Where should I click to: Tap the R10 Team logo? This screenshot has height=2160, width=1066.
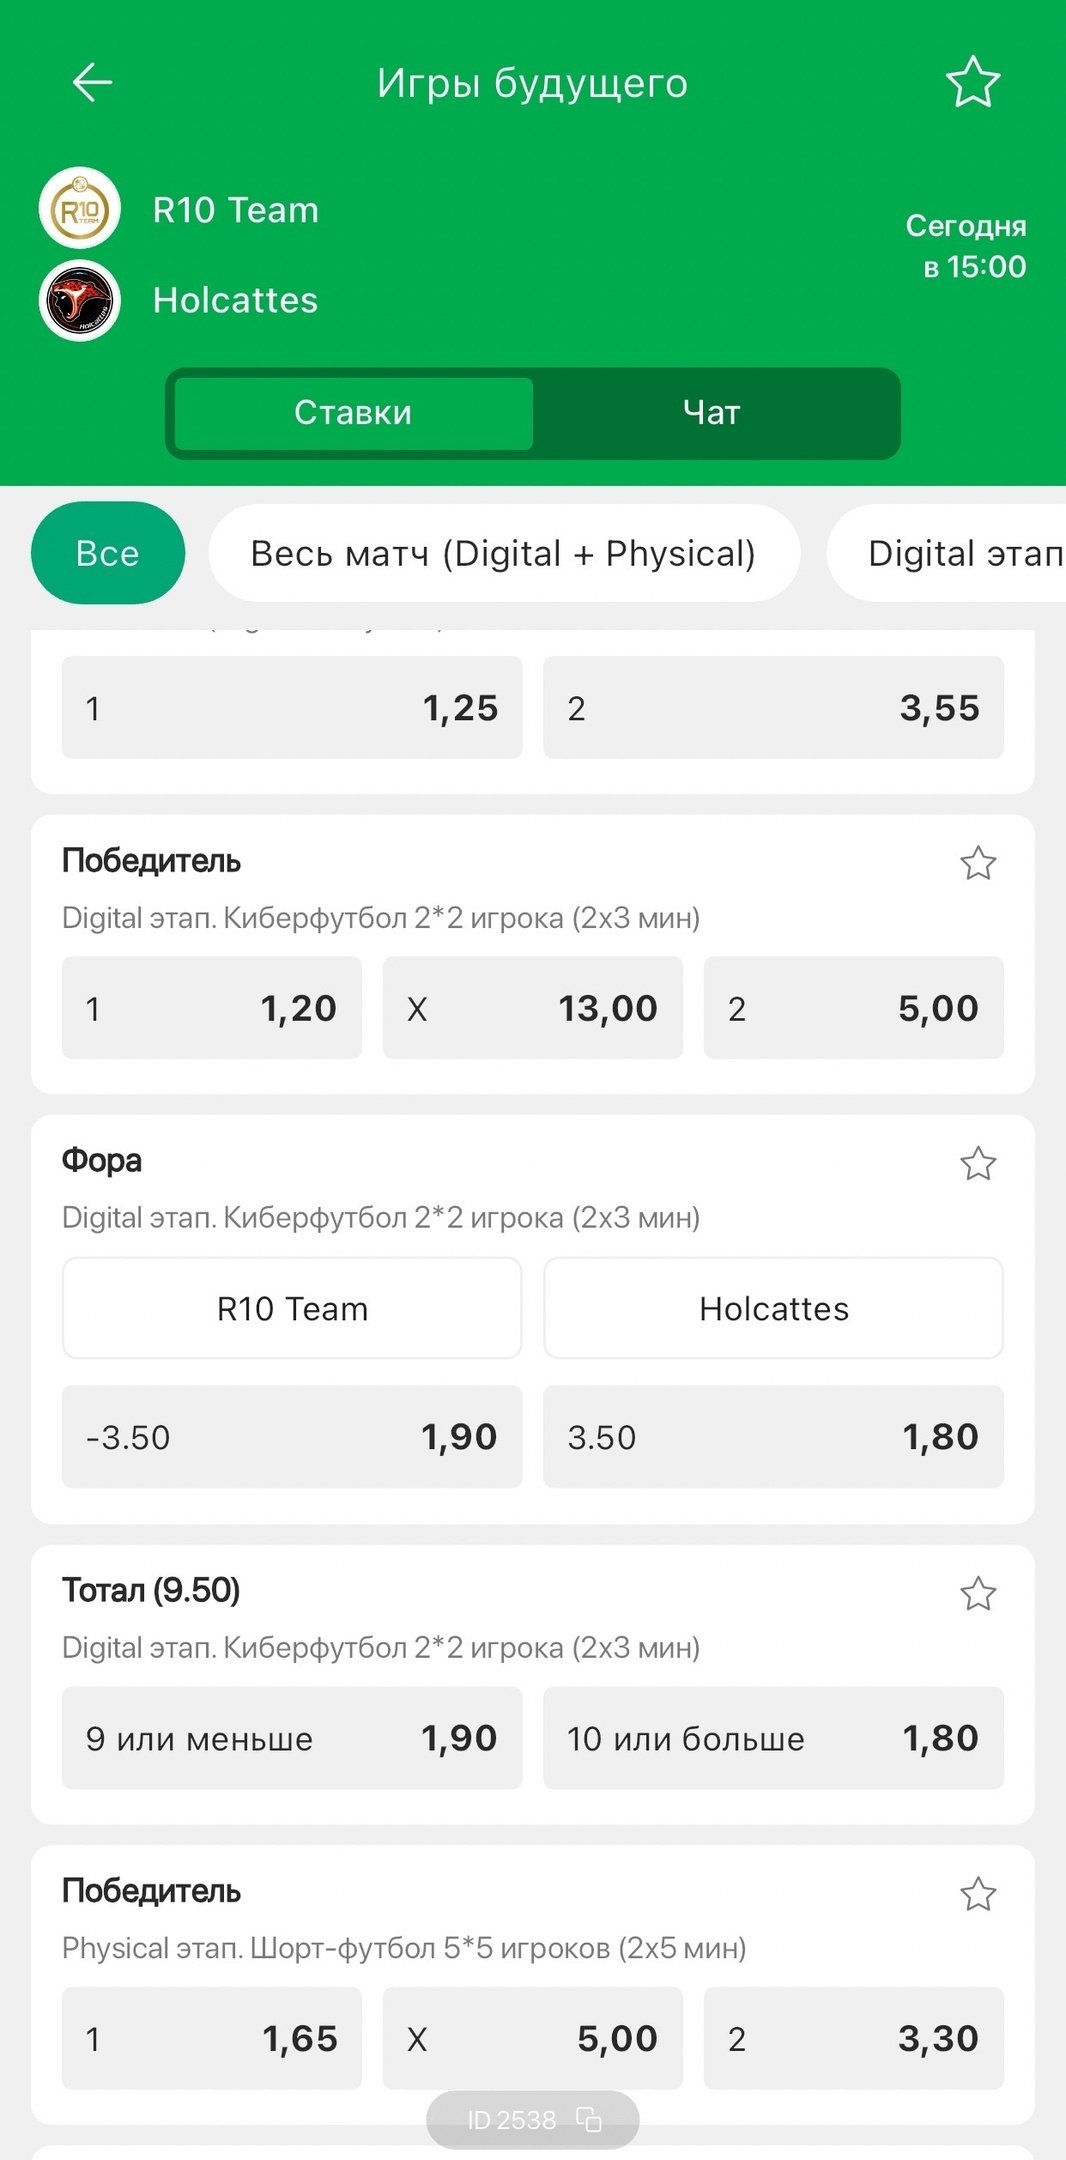tap(80, 209)
